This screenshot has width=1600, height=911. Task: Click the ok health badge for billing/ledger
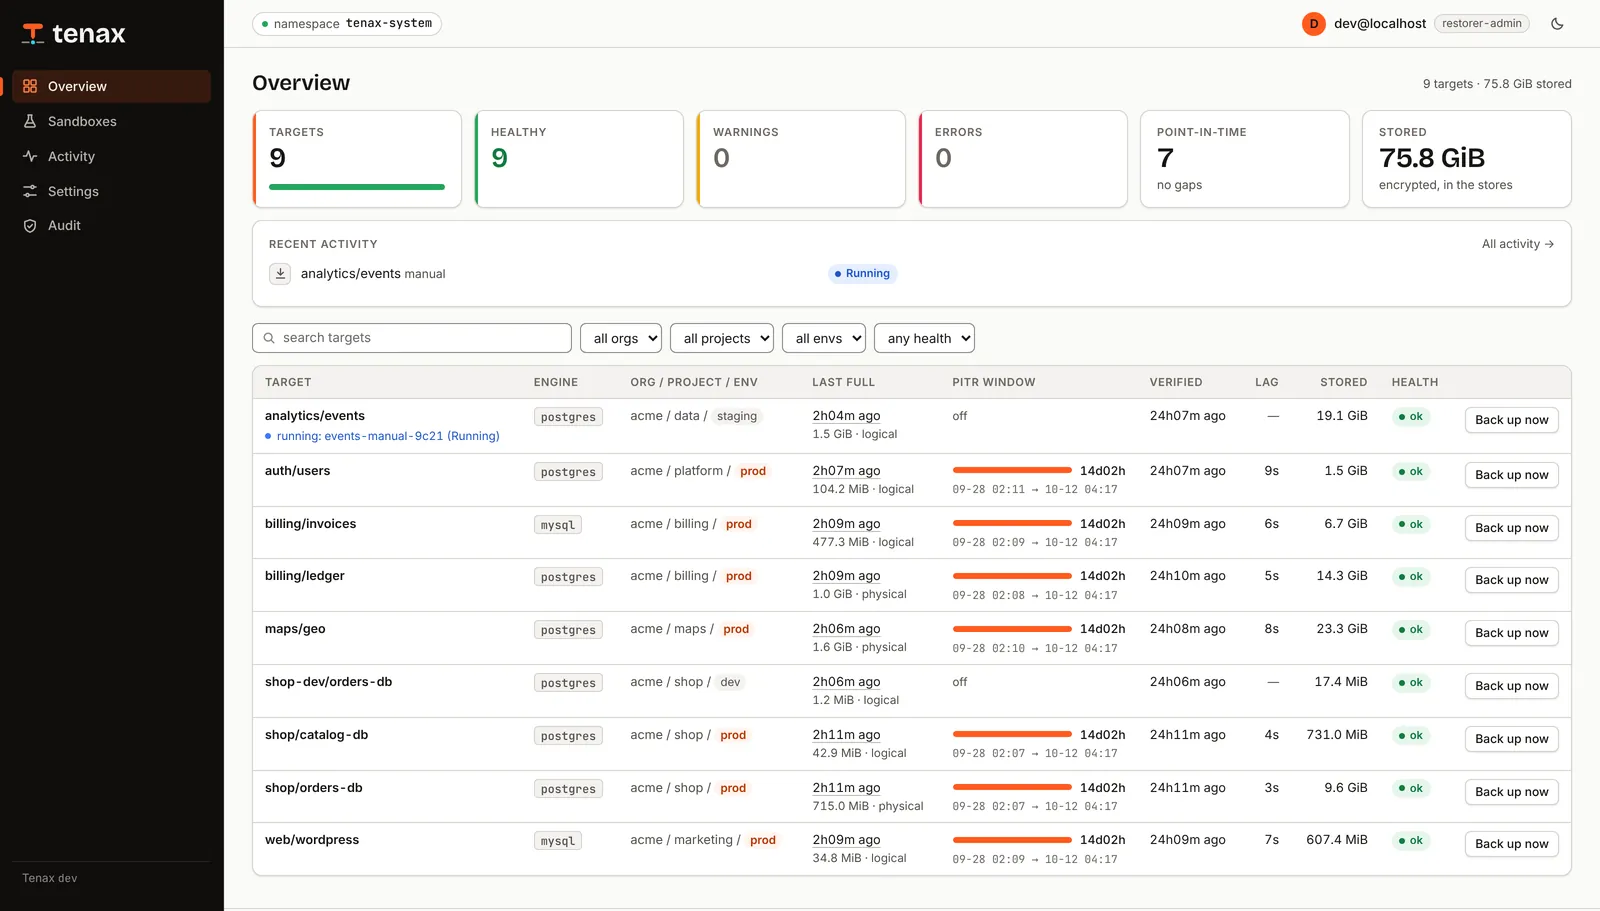pos(1411,577)
